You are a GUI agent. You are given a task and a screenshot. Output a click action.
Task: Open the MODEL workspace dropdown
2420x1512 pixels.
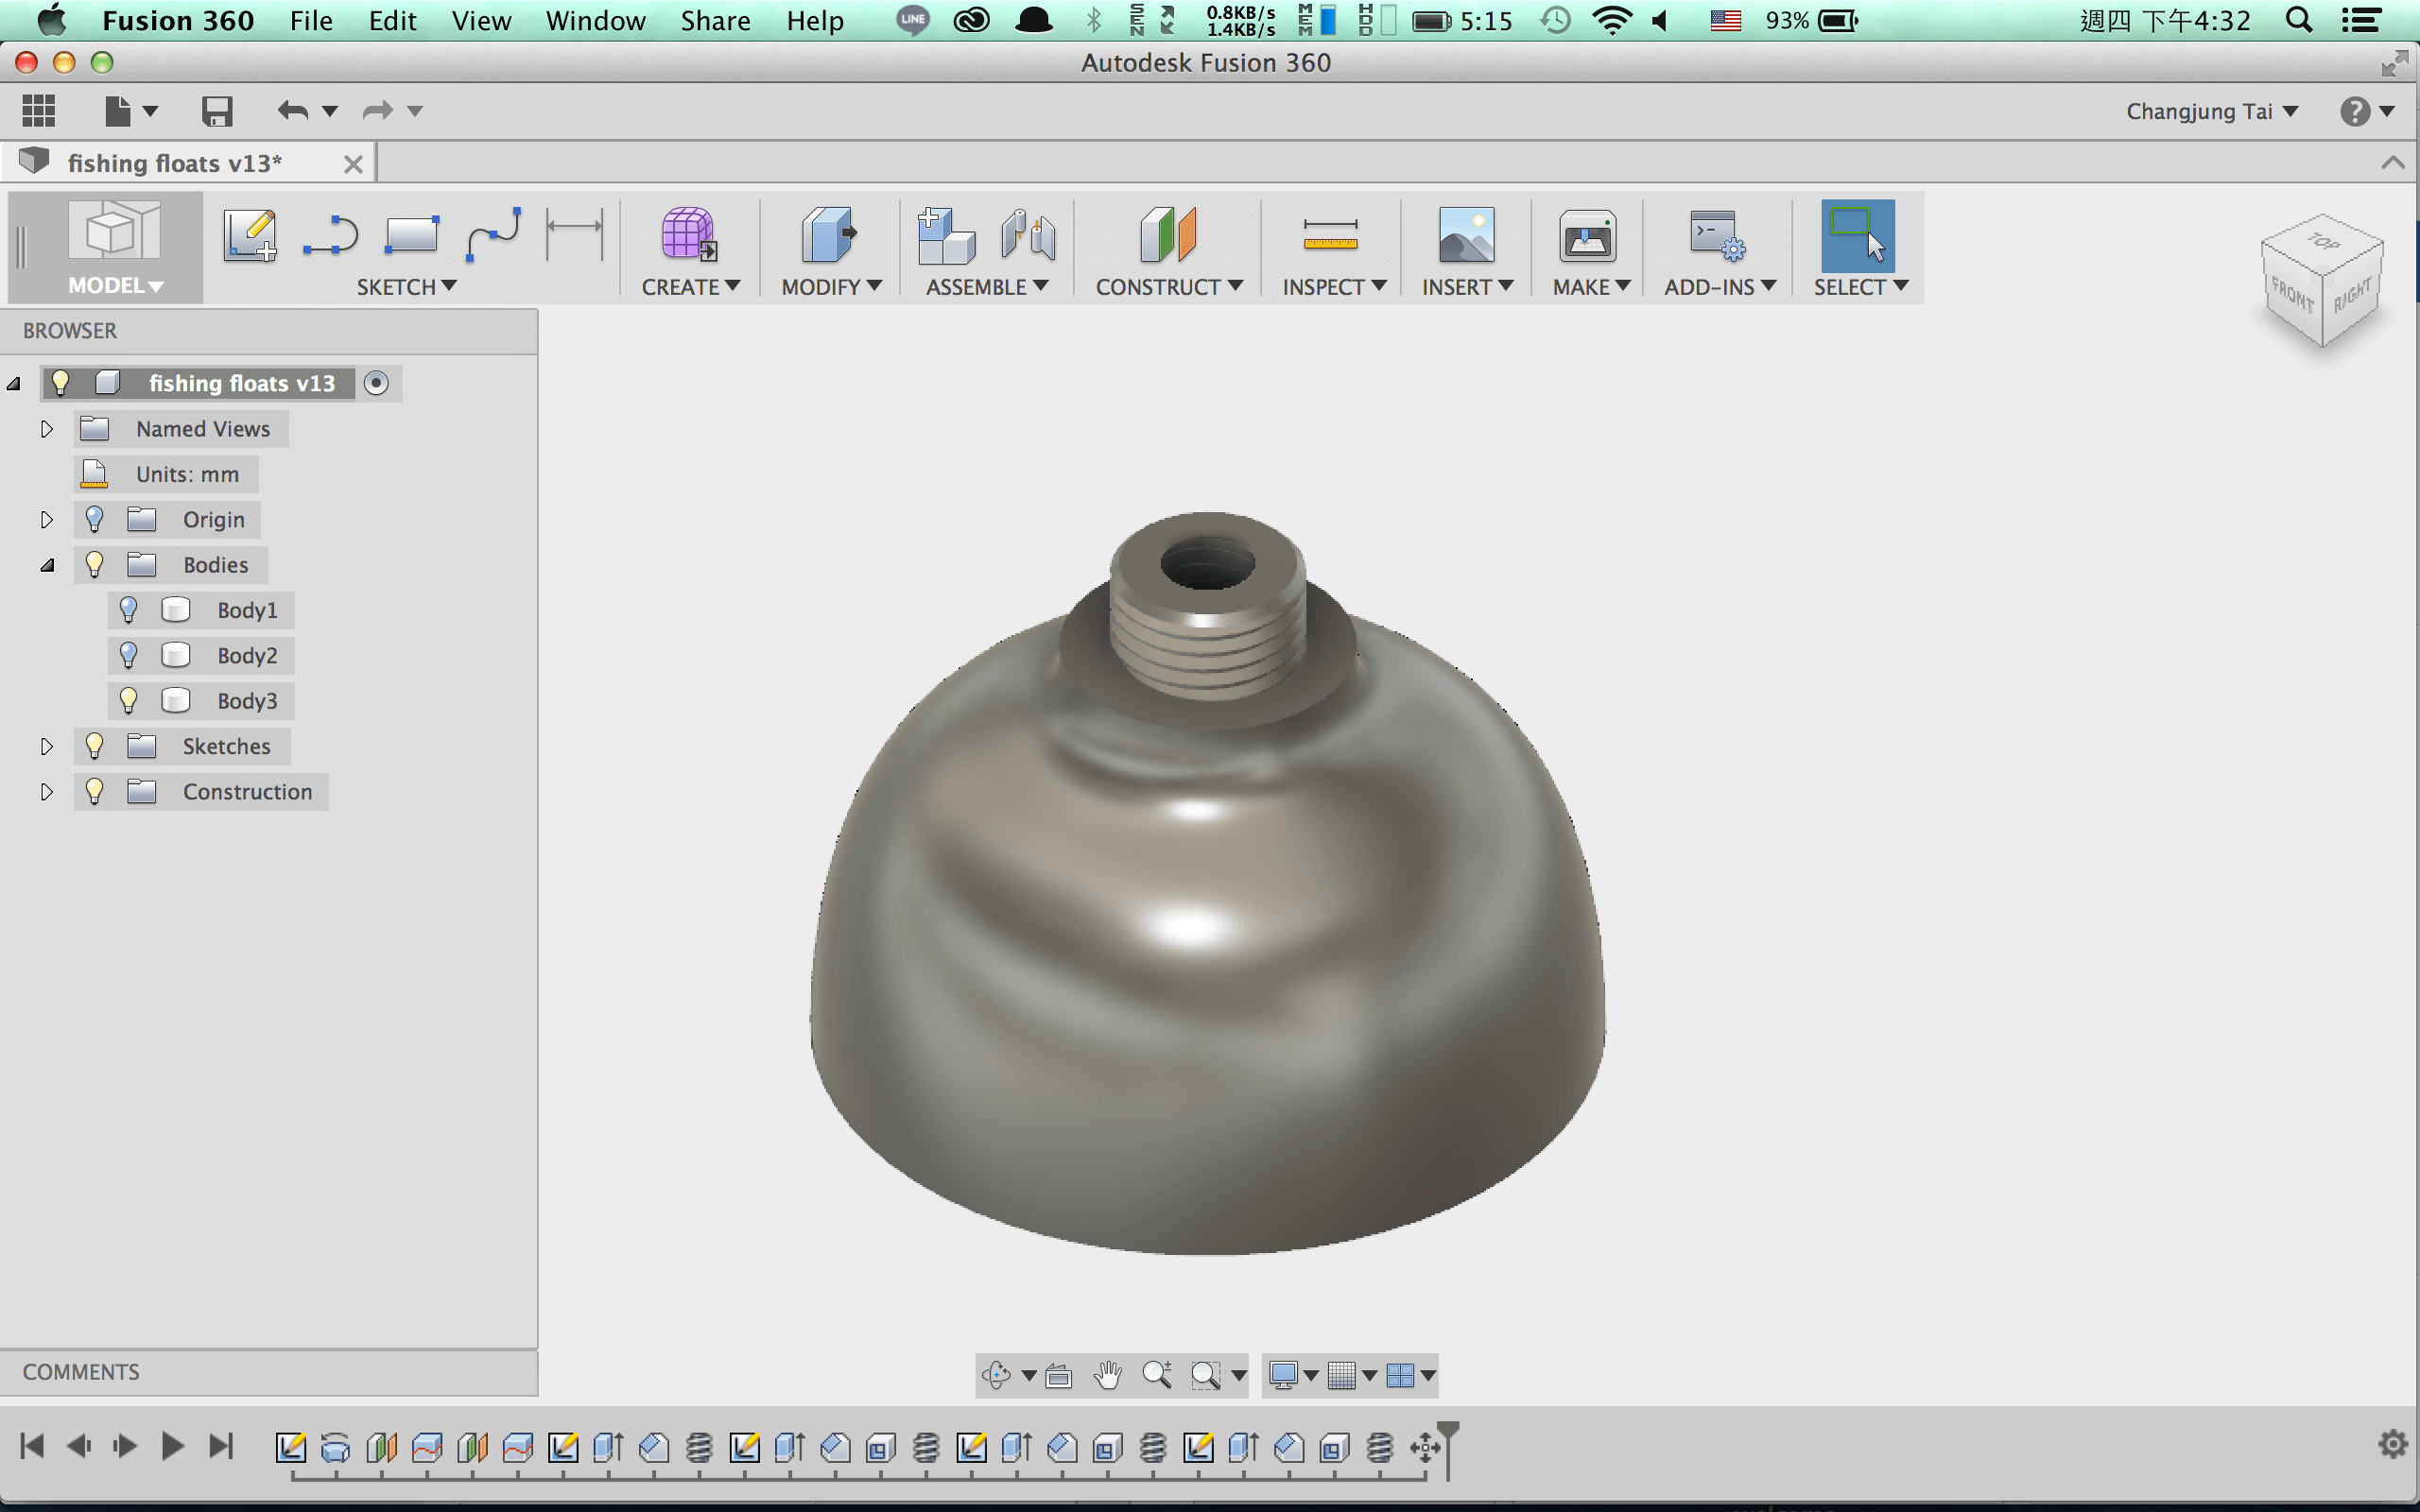115,285
